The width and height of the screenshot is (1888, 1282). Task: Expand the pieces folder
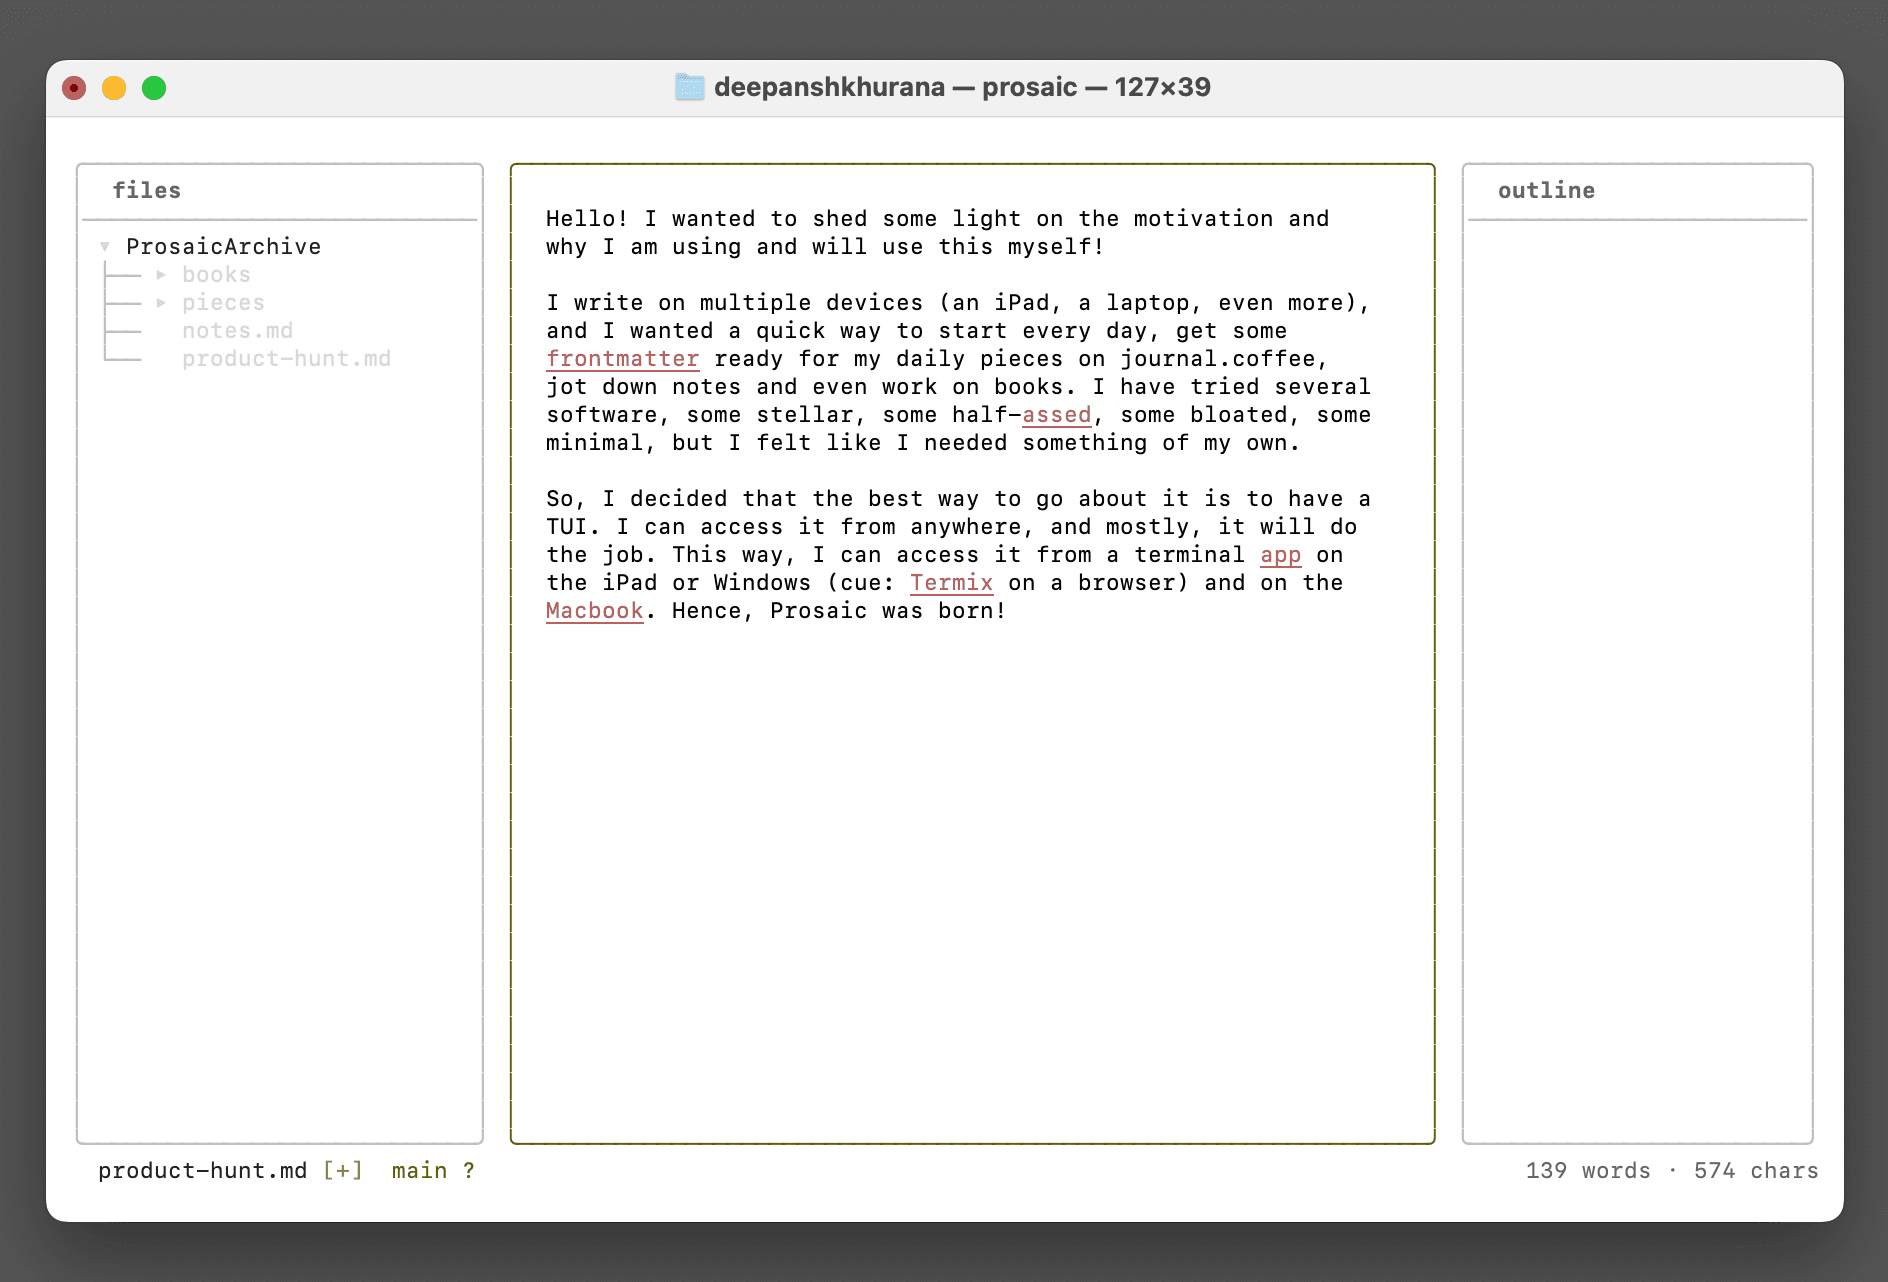coord(161,302)
